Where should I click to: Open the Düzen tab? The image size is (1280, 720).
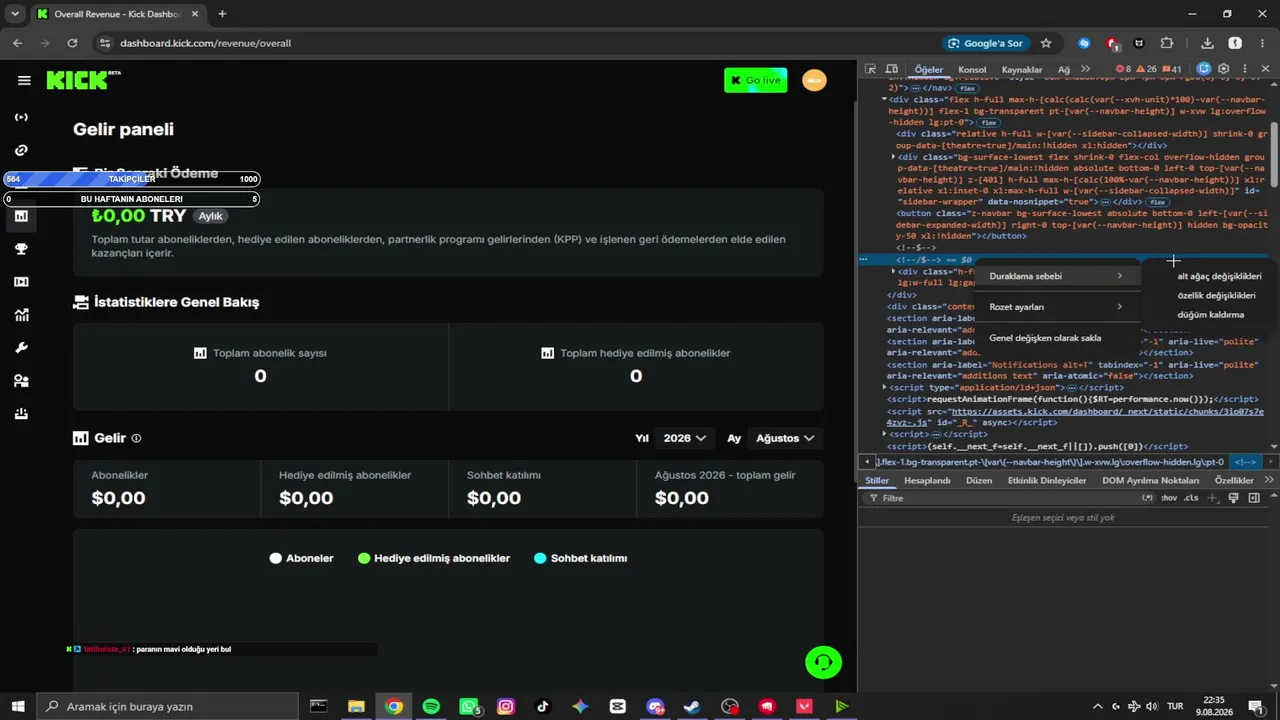(x=979, y=481)
